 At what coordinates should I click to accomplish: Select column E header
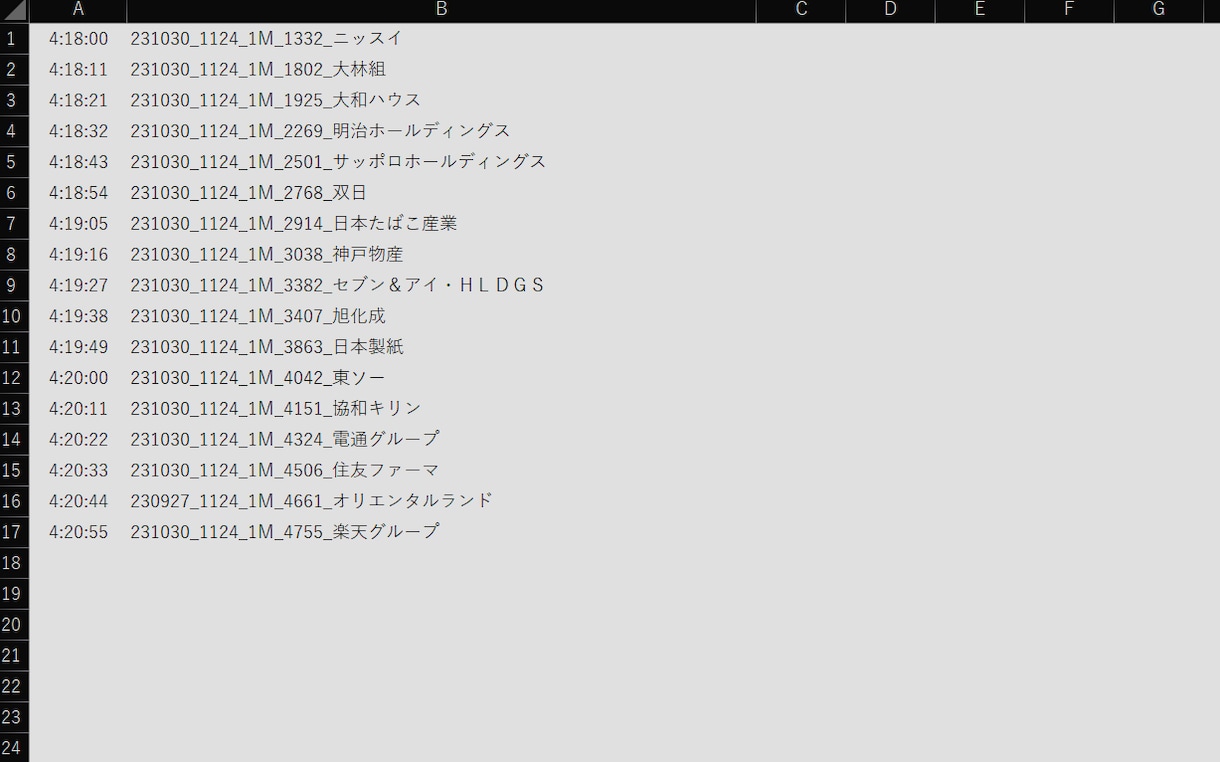click(x=979, y=10)
